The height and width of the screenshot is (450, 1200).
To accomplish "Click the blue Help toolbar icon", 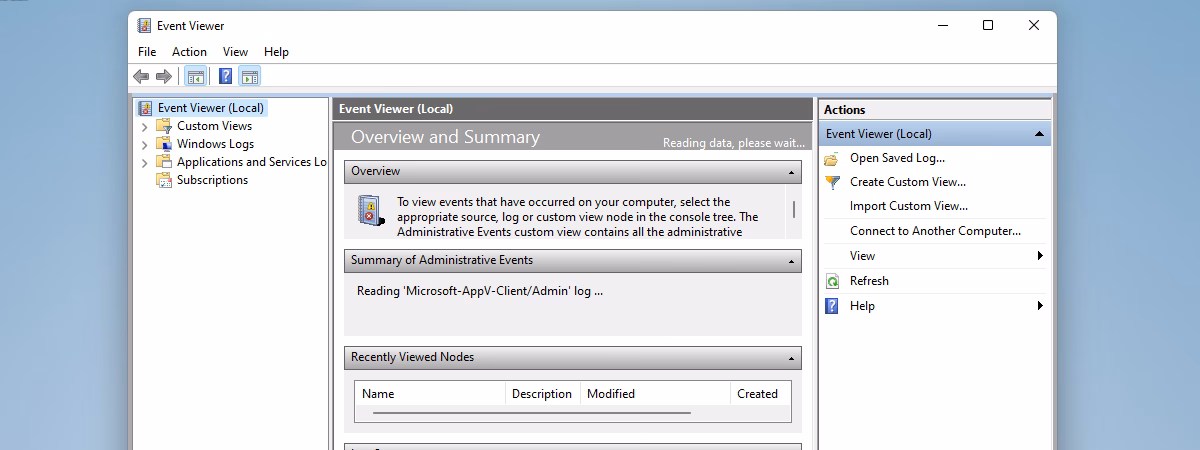I will coord(226,76).
